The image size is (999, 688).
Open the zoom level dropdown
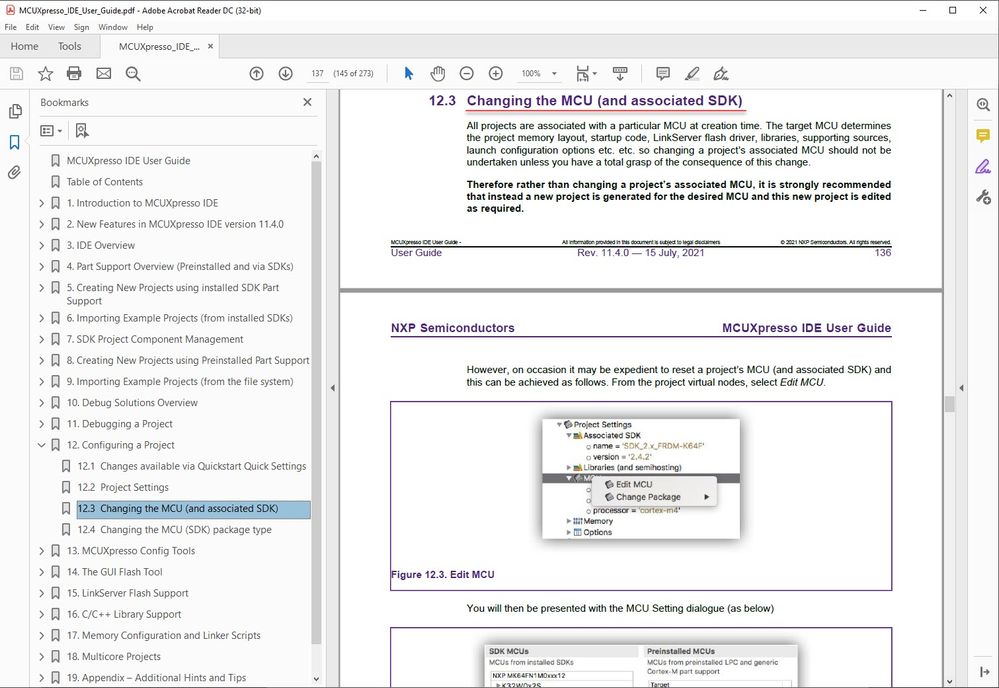[x=554, y=73]
